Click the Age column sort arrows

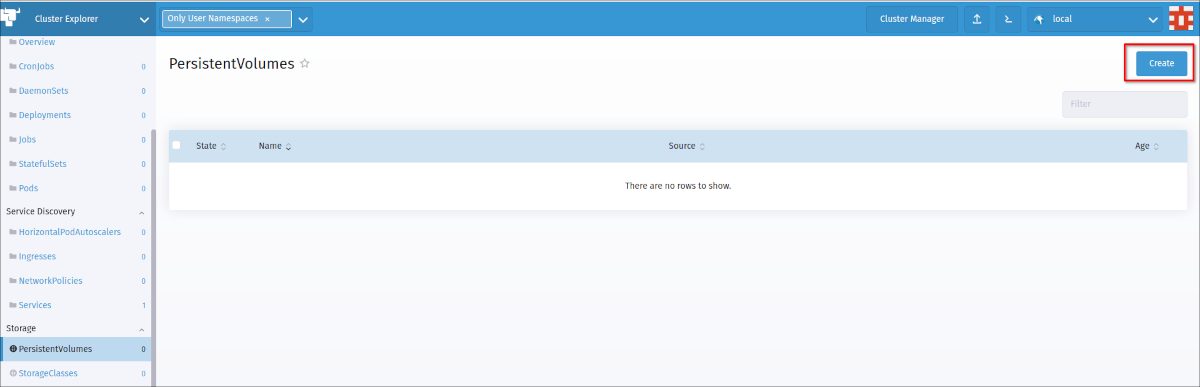(1156, 146)
